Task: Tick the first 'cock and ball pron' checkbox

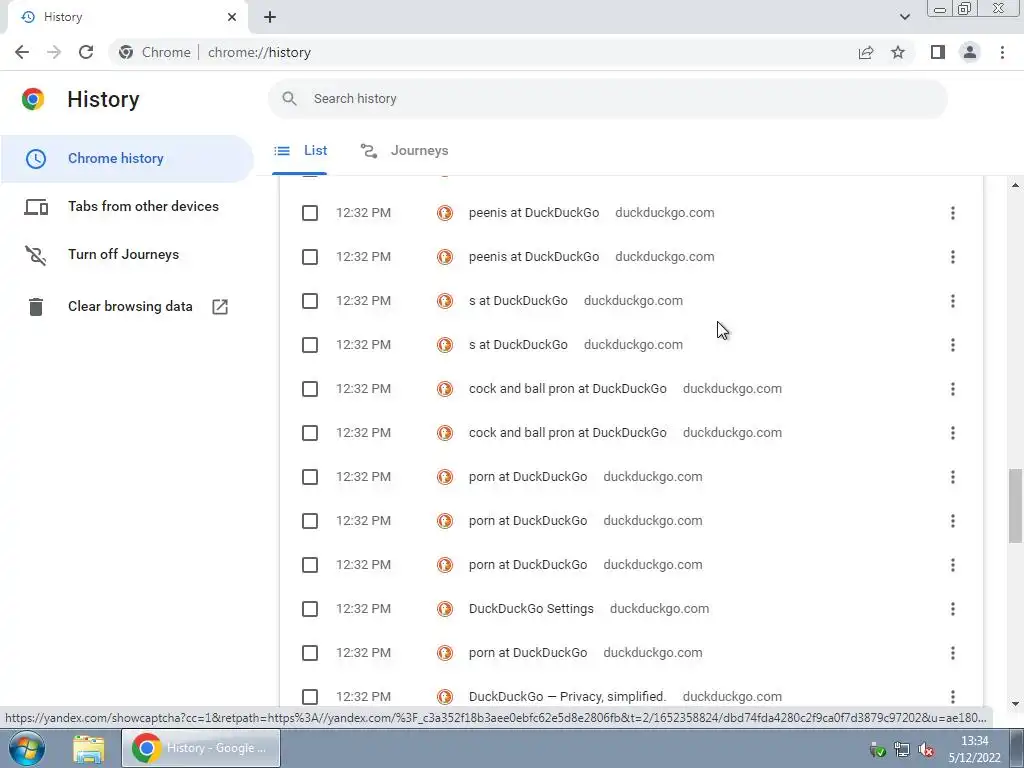Action: (x=310, y=389)
